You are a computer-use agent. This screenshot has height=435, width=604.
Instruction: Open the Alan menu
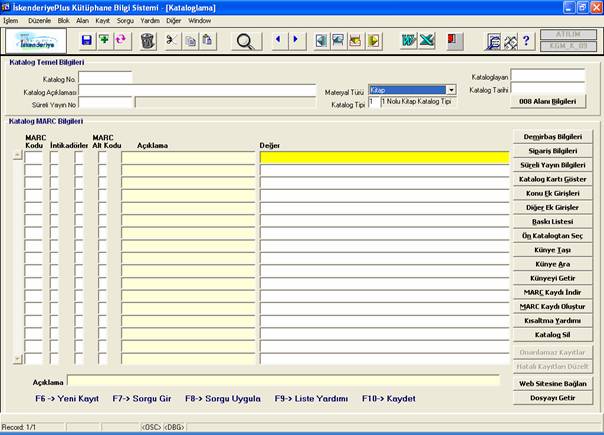pyautogui.click(x=82, y=21)
